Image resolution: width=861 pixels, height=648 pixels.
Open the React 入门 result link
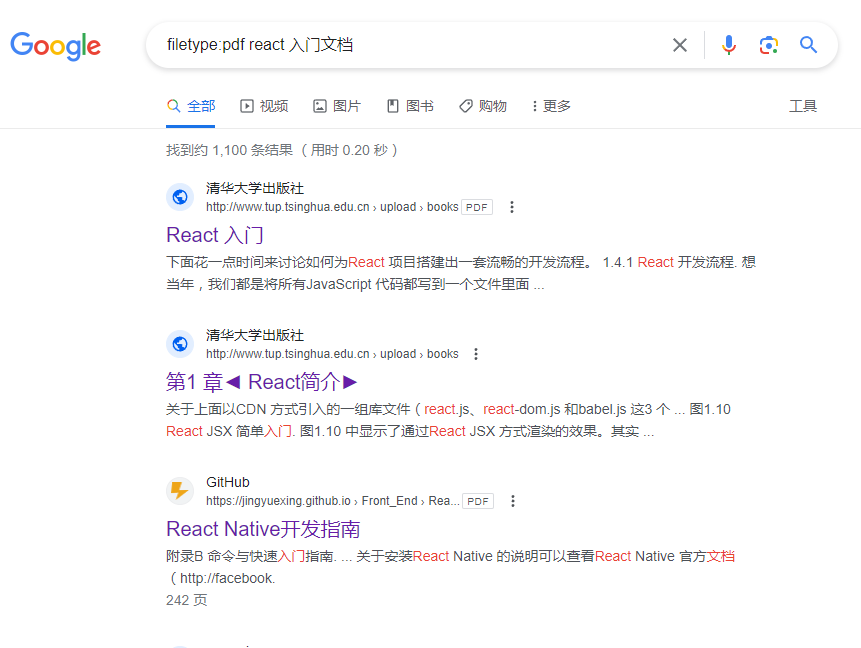pyautogui.click(x=215, y=235)
